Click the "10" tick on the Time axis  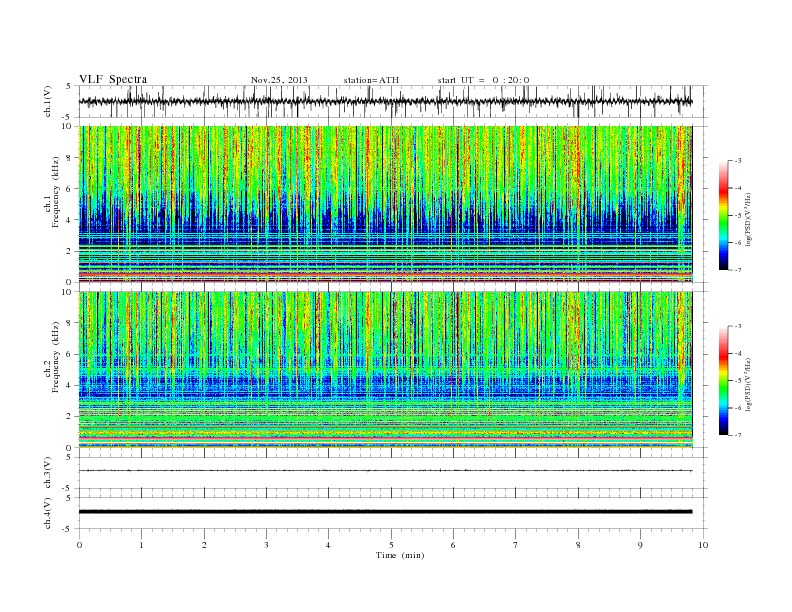coord(703,545)
